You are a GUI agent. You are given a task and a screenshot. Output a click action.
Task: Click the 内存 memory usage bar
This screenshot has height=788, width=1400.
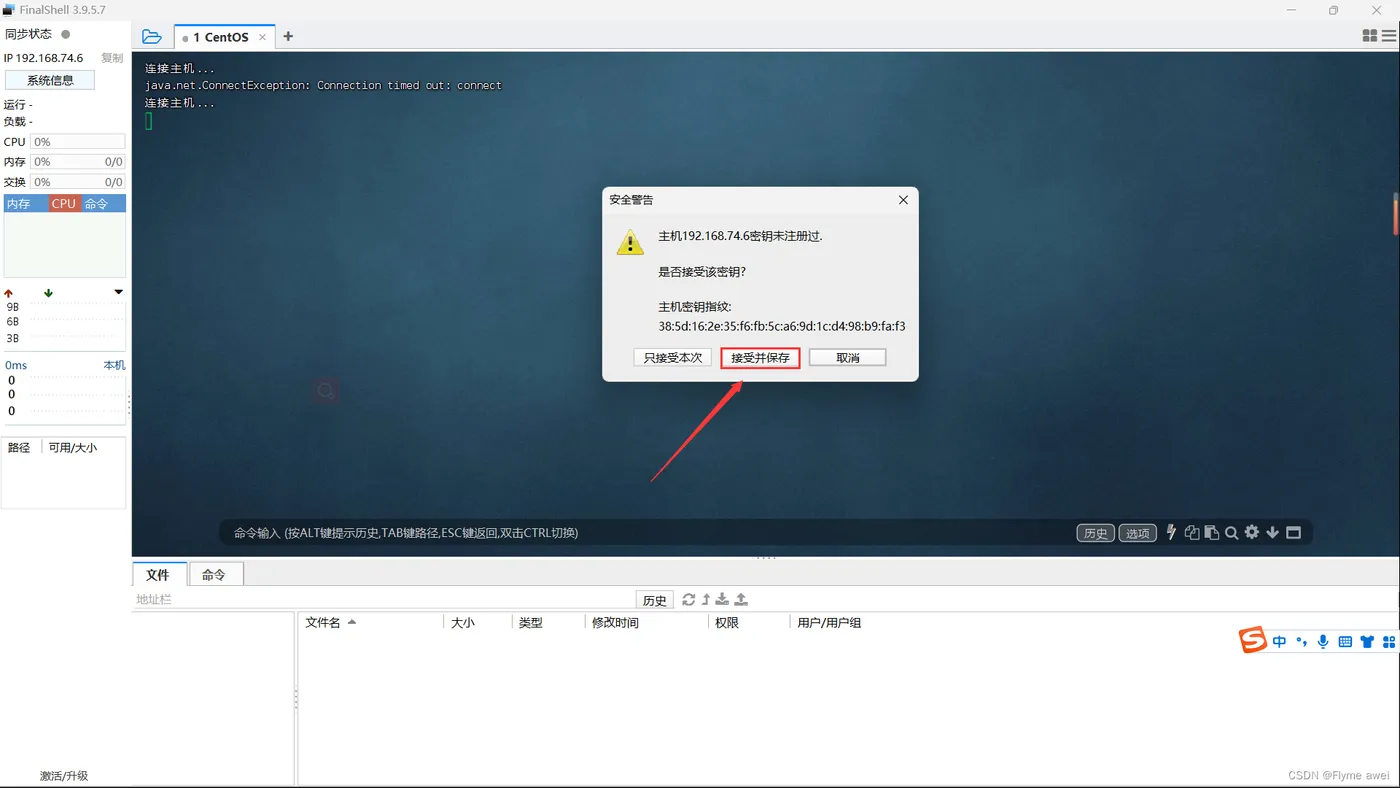[x=78, y=162]
